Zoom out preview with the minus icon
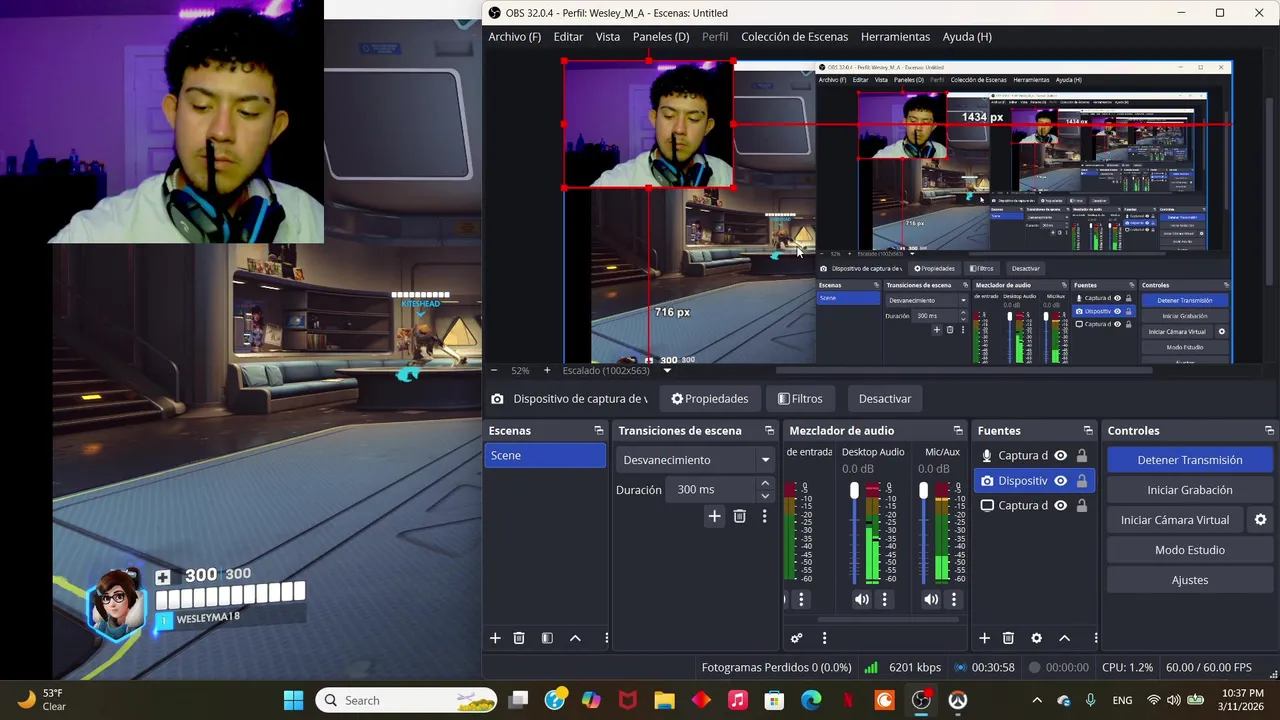The width and height of the screenshot is (1280, 720). tap(494, 370)
